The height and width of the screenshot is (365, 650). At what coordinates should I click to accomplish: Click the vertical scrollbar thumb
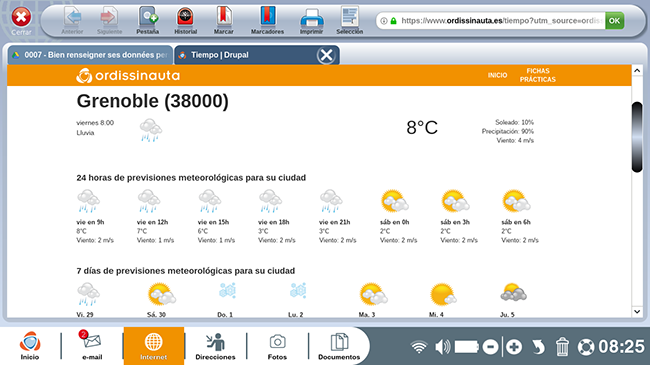tap(637, 137)
